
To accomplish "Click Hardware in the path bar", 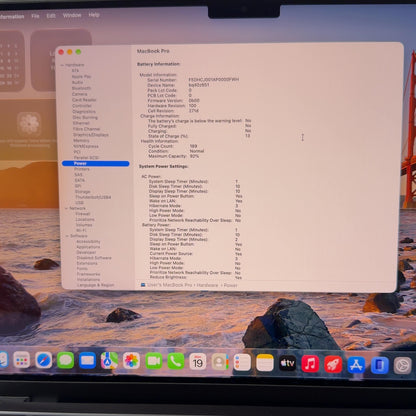I will coord(207,285).
